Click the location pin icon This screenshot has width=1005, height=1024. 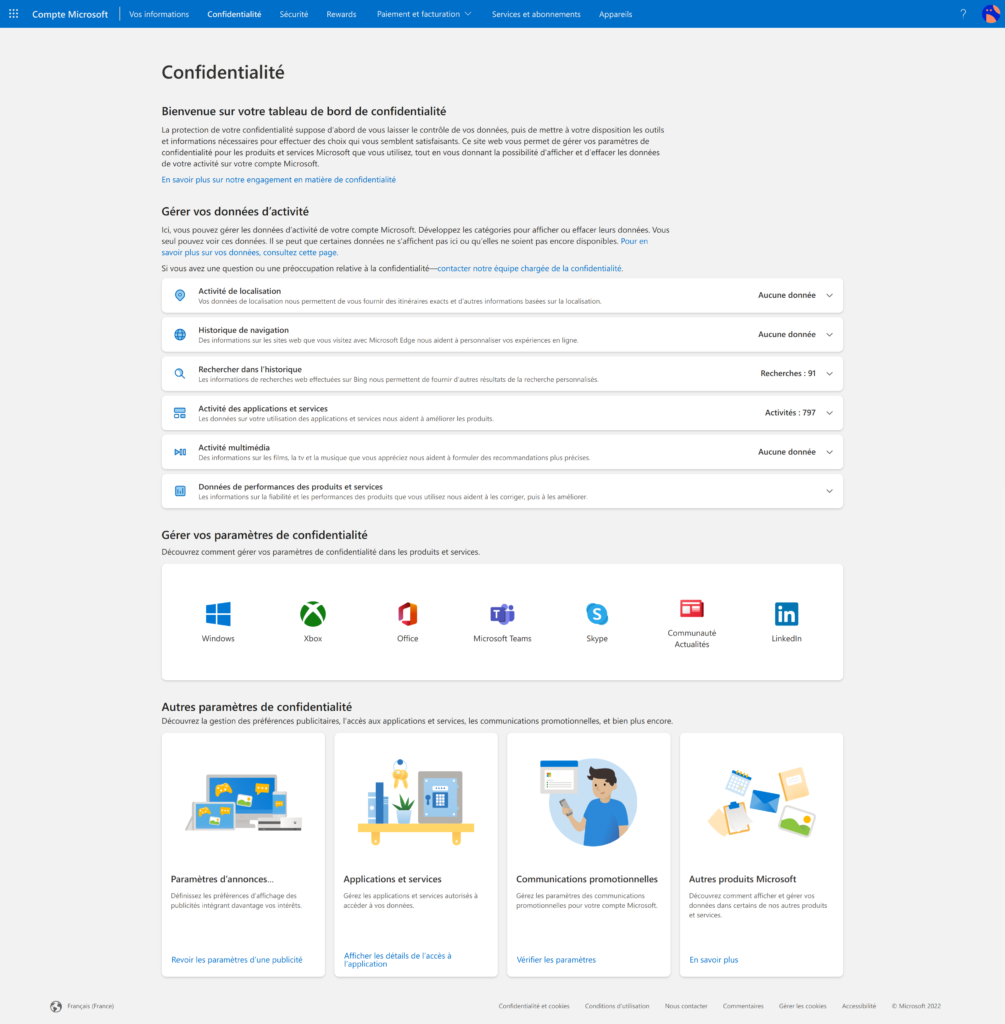click(x=180, y=296)
